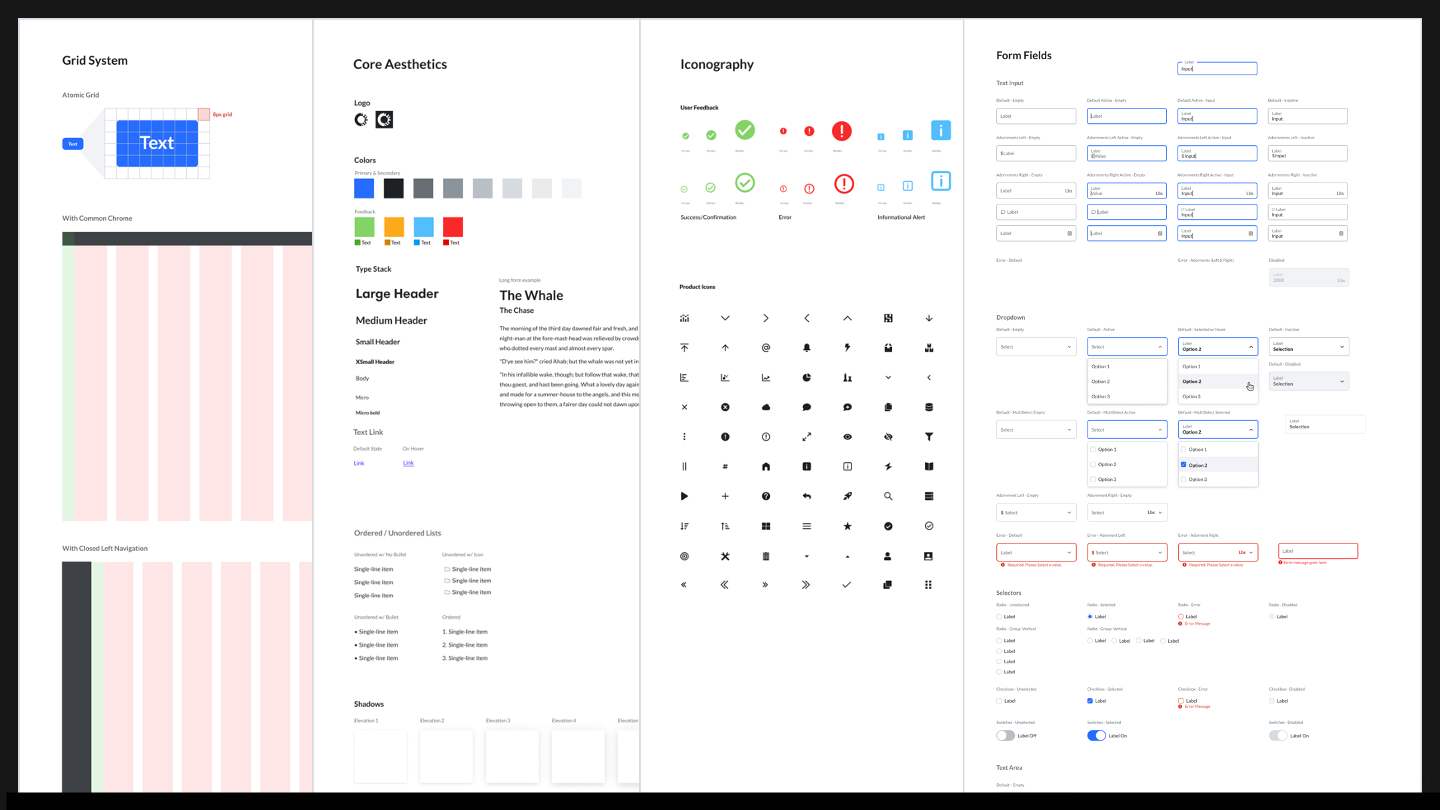Image resolution: width=1440 pixels, height=810 pixels.
Task: Click the trash can icon
Action: tap(766, 555)
